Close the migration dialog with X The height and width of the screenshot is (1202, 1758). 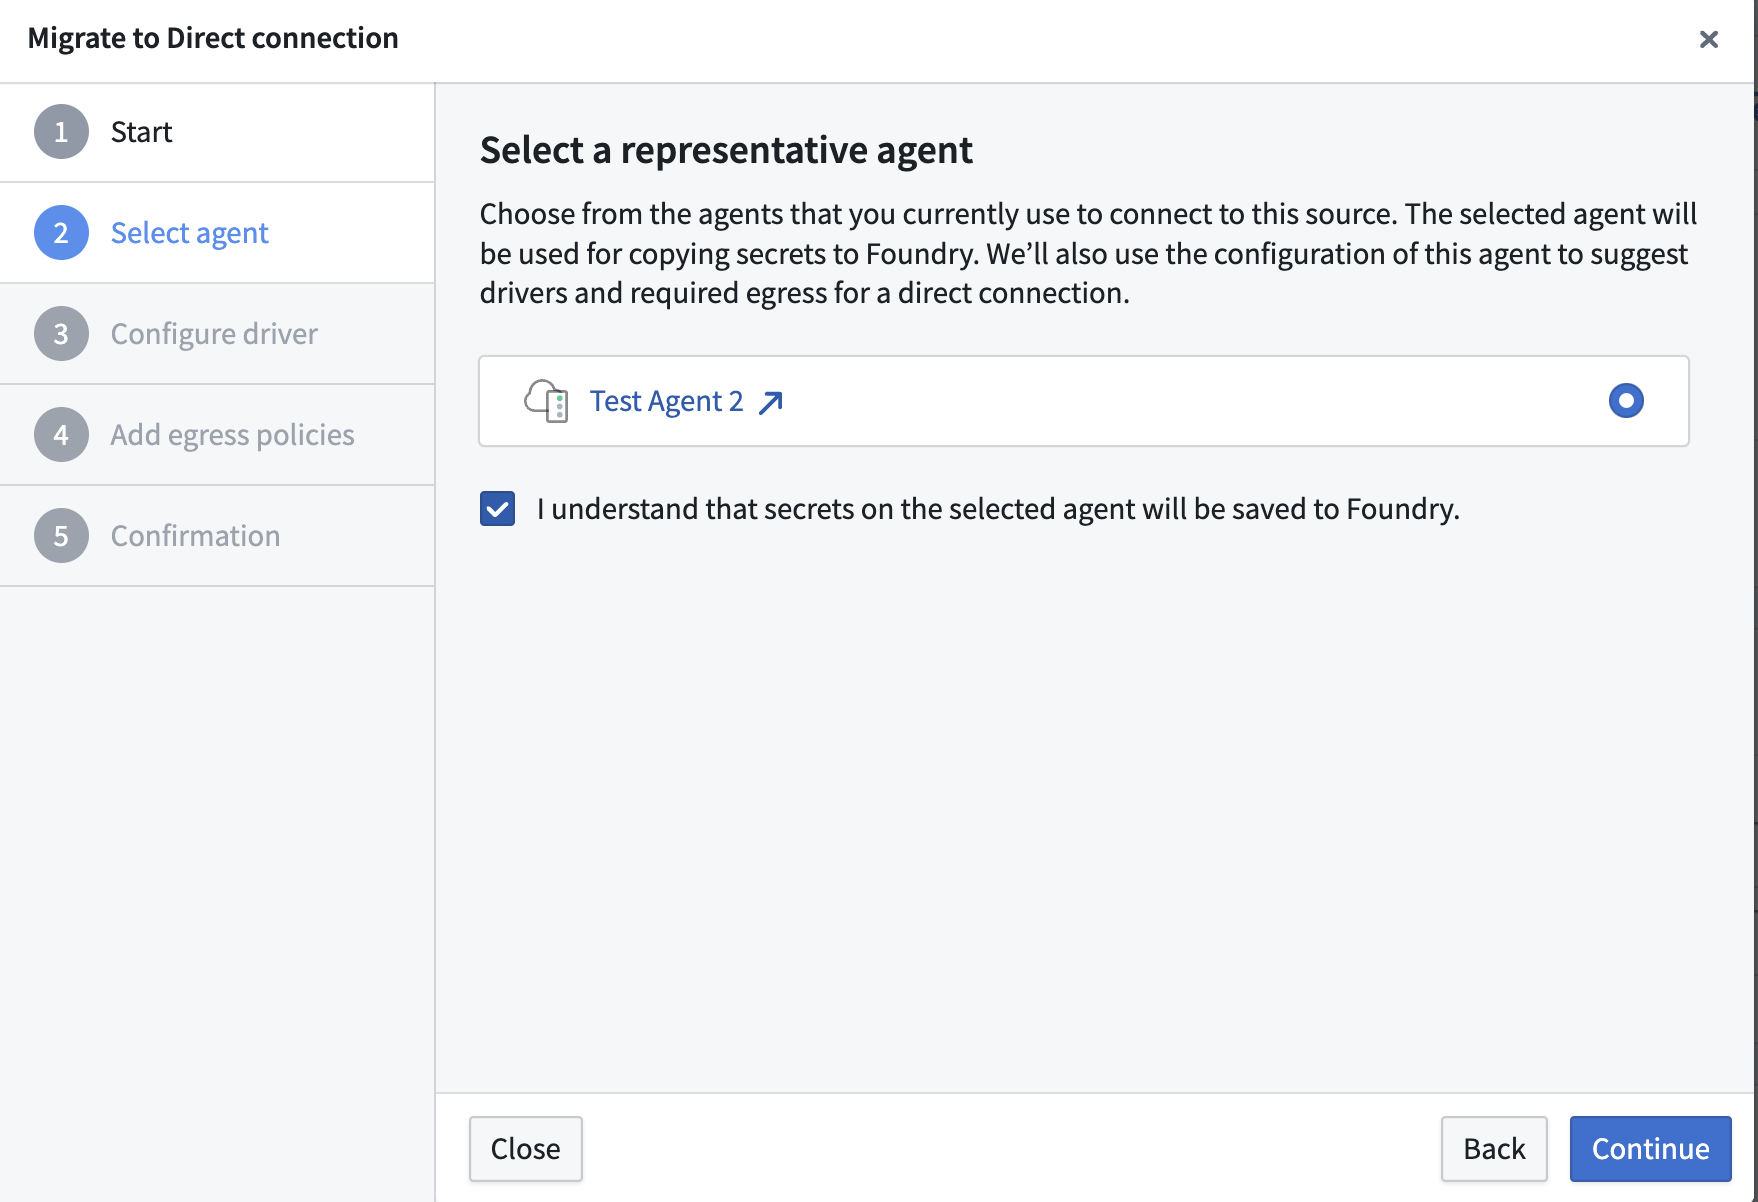[x=1708, y=39]
